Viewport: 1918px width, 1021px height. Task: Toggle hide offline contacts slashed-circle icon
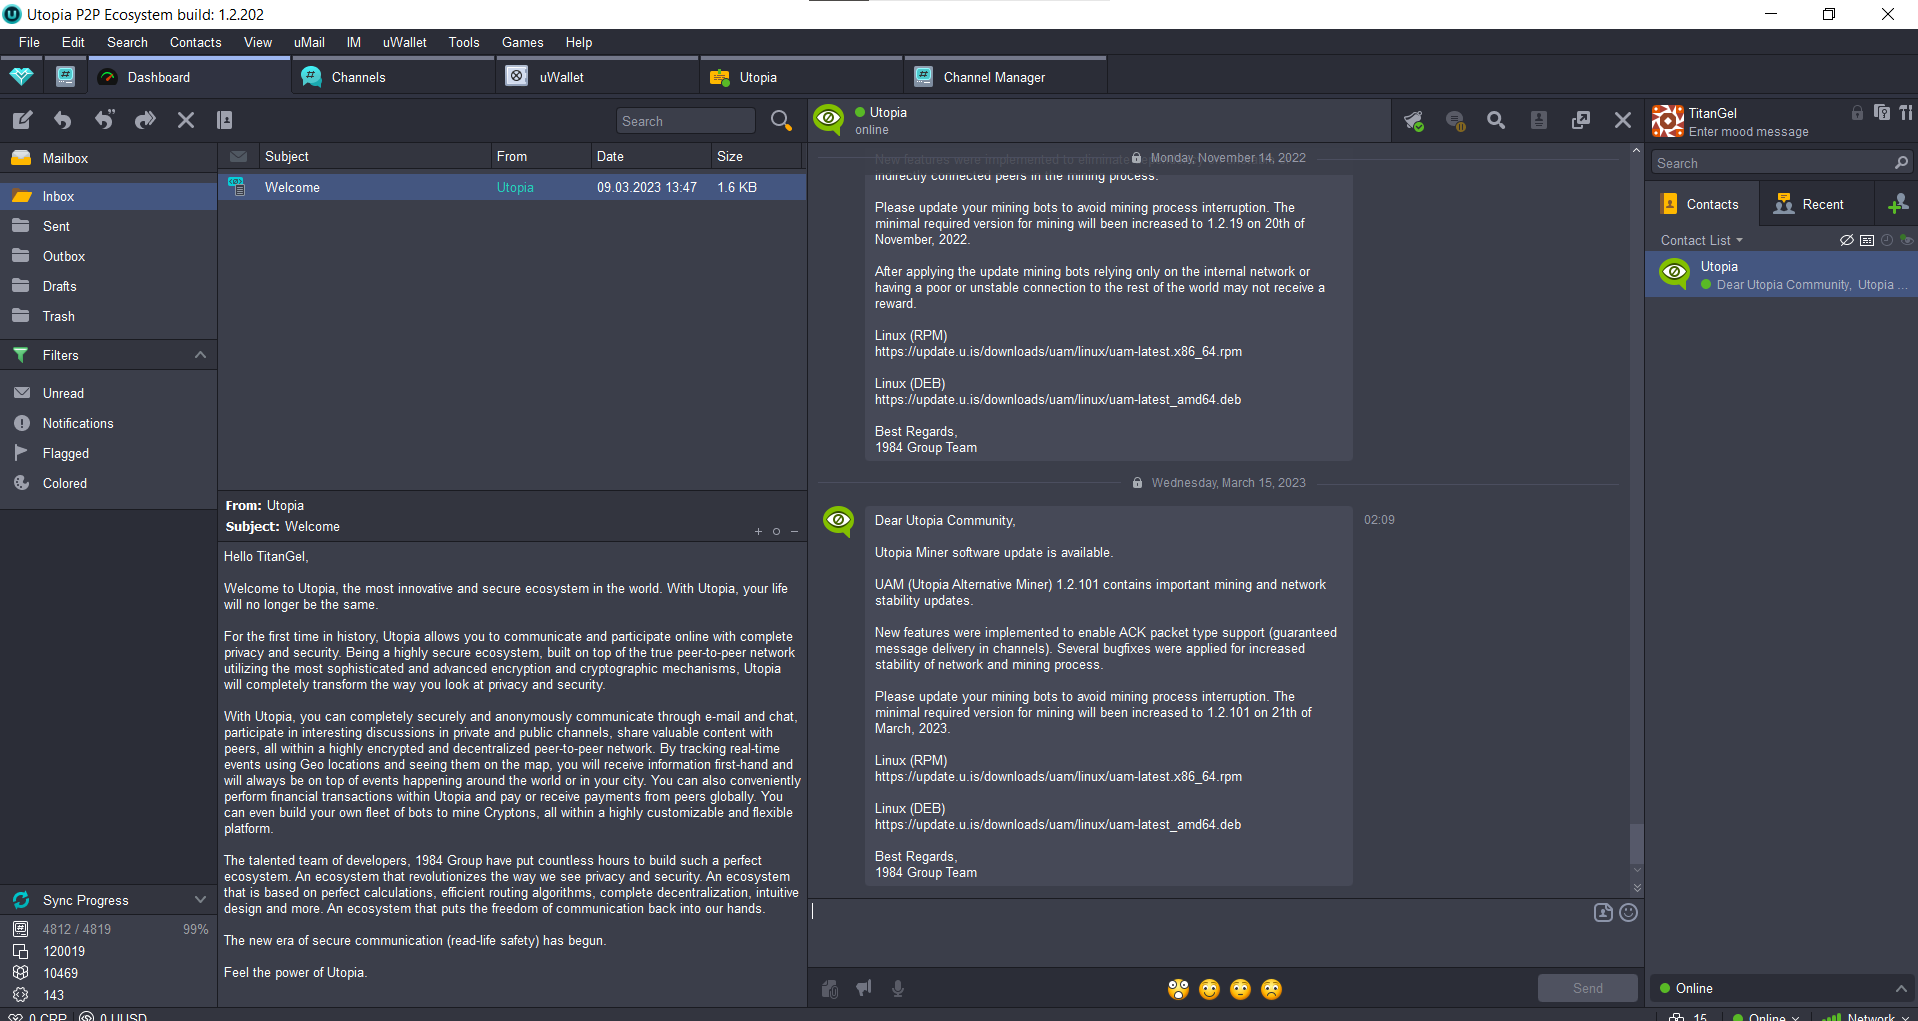[1847, 240]
